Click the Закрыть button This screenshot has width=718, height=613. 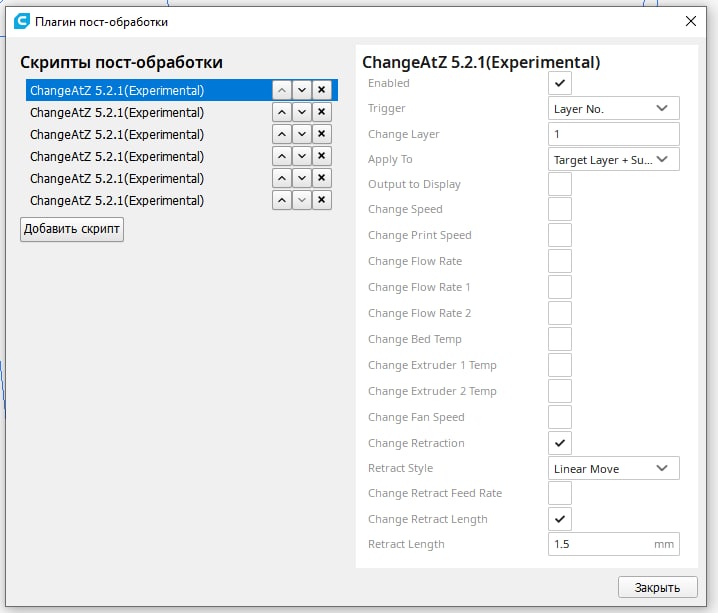[658, 587]
